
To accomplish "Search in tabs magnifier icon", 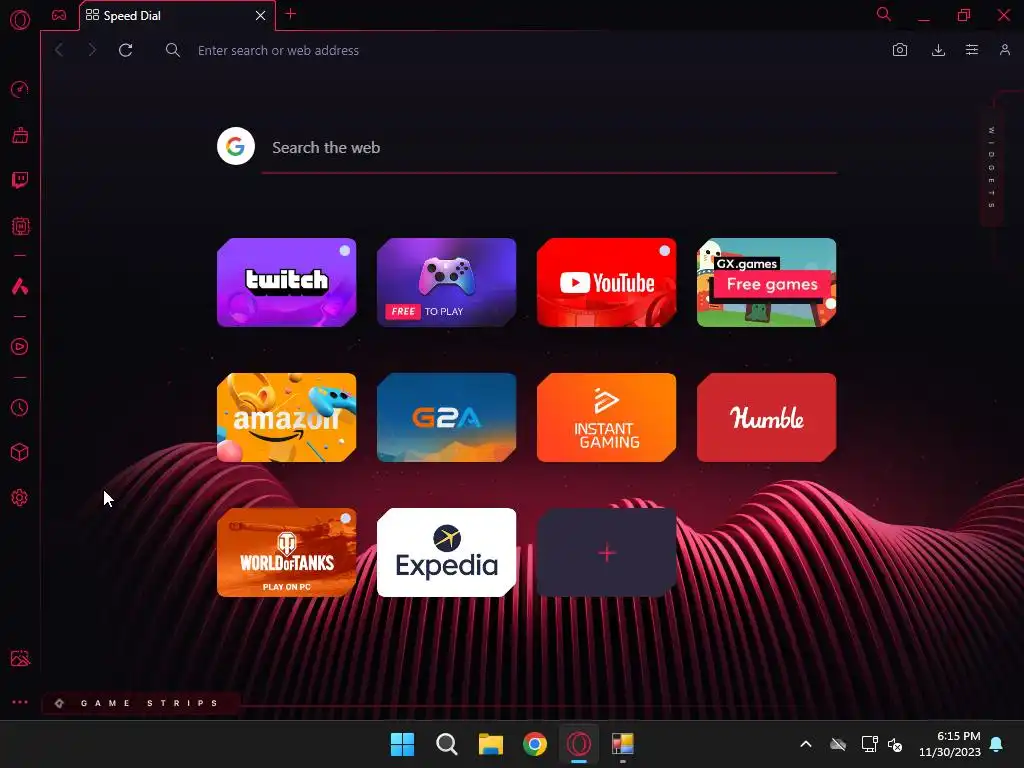I will point(884,14).
